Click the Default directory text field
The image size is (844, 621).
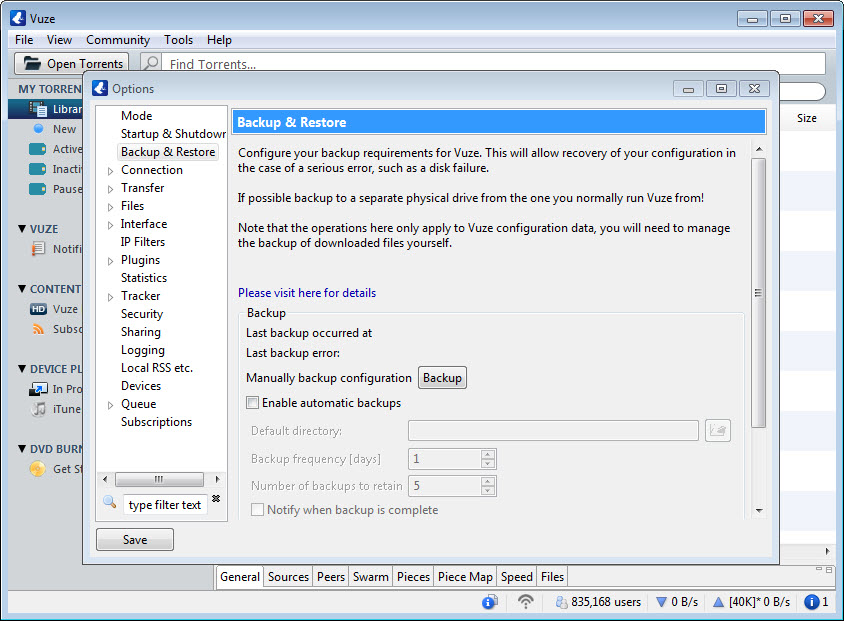[x=553, y=431]
